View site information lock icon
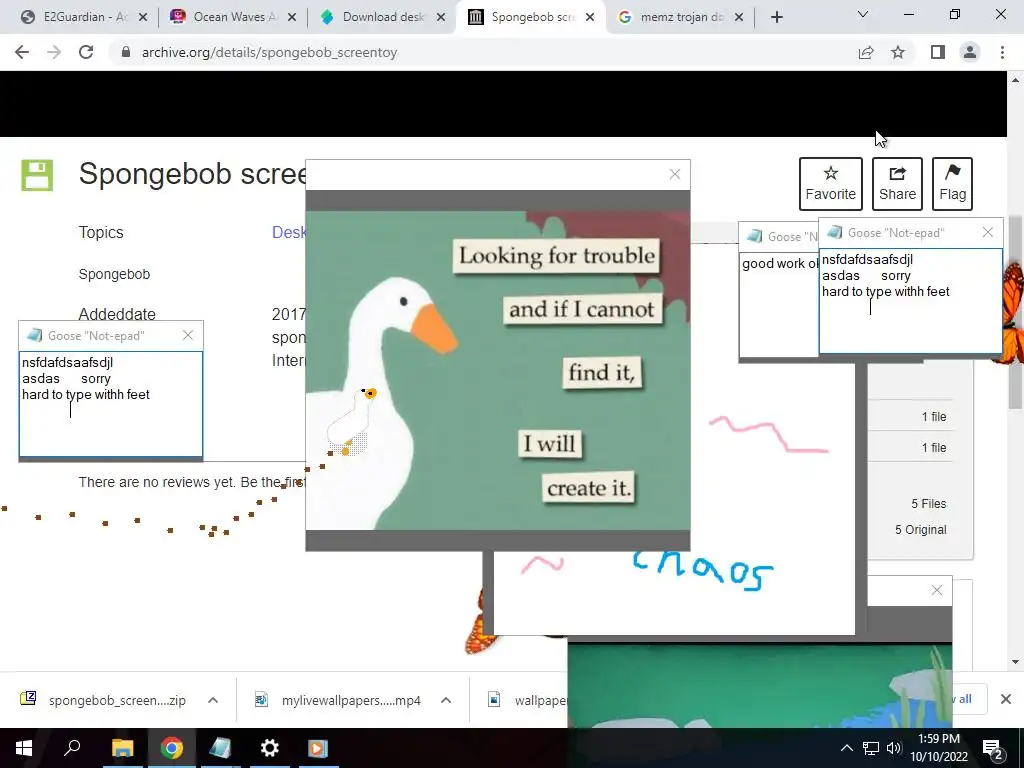Image resolution: width=1024 pixels, height=768 pixels. tap(126, 52)
